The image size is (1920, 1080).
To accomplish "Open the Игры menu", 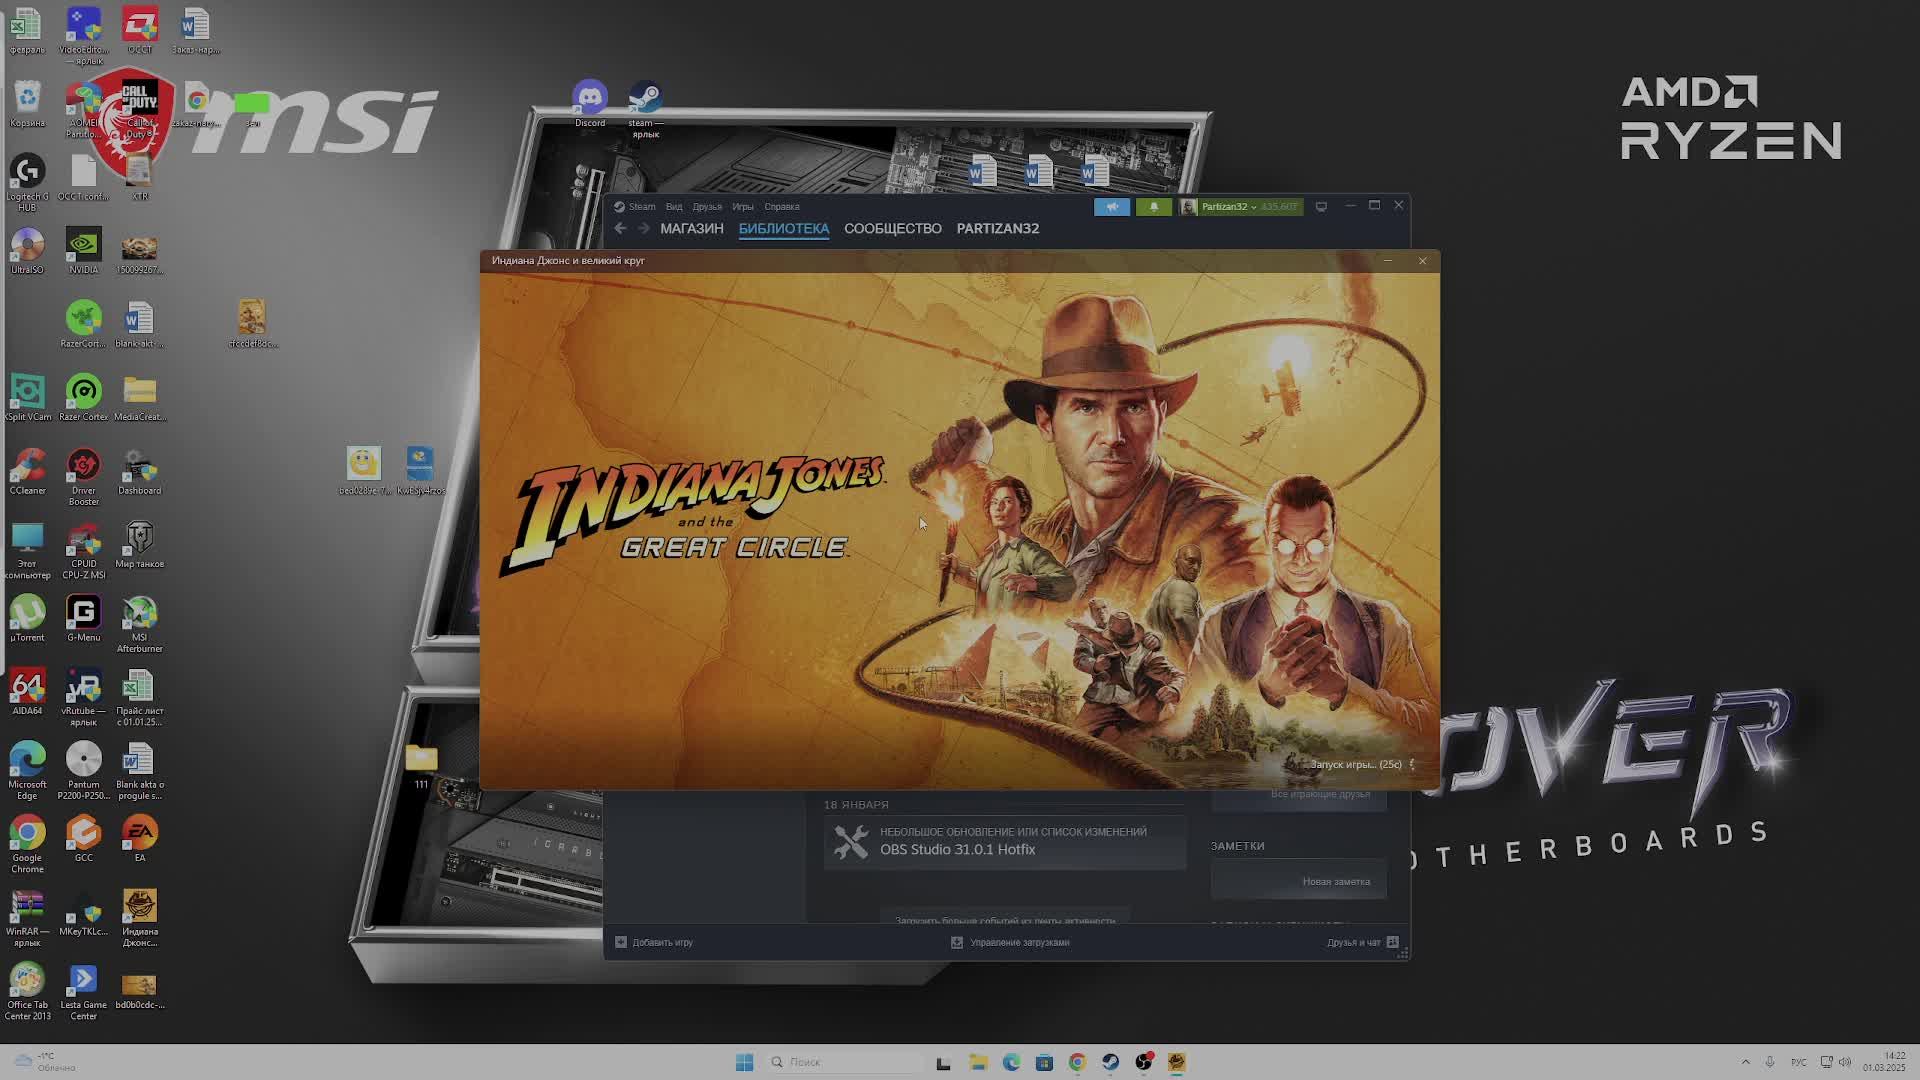I will (742, 207).
